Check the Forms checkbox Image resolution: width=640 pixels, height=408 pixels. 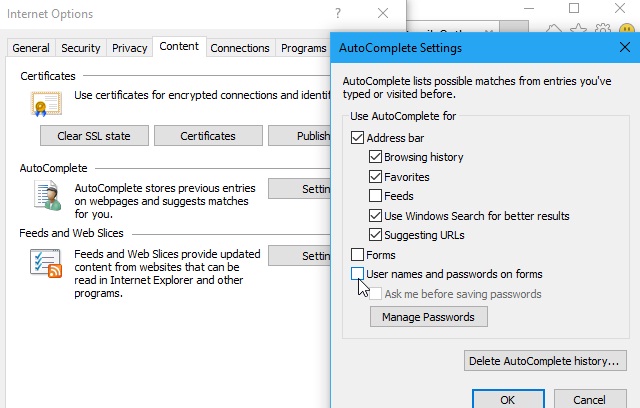pos(357,255)
